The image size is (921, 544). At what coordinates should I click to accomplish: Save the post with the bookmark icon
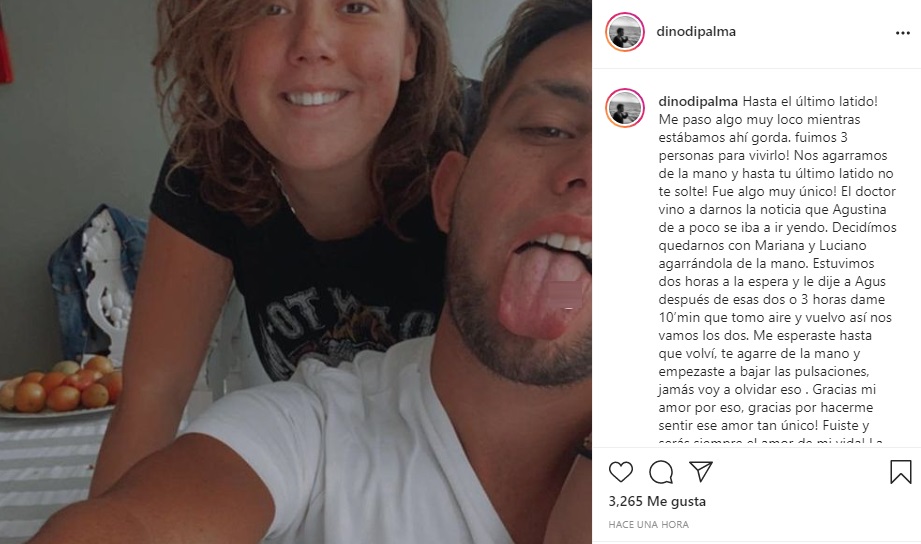[900, 472]
